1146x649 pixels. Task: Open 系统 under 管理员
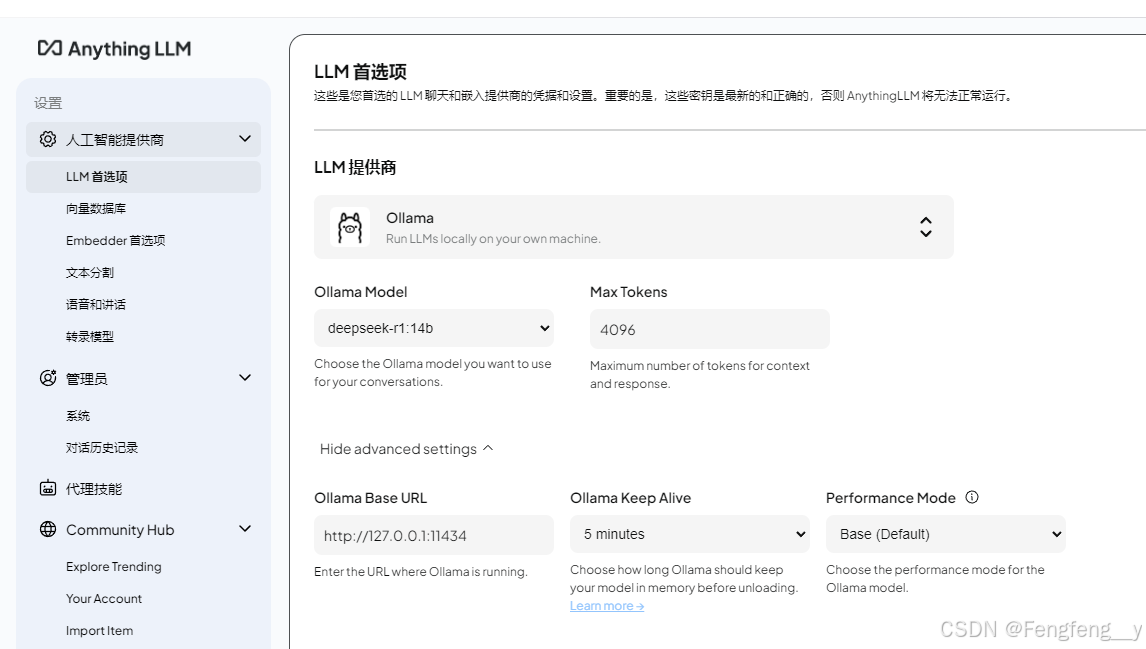pos(77,416)
